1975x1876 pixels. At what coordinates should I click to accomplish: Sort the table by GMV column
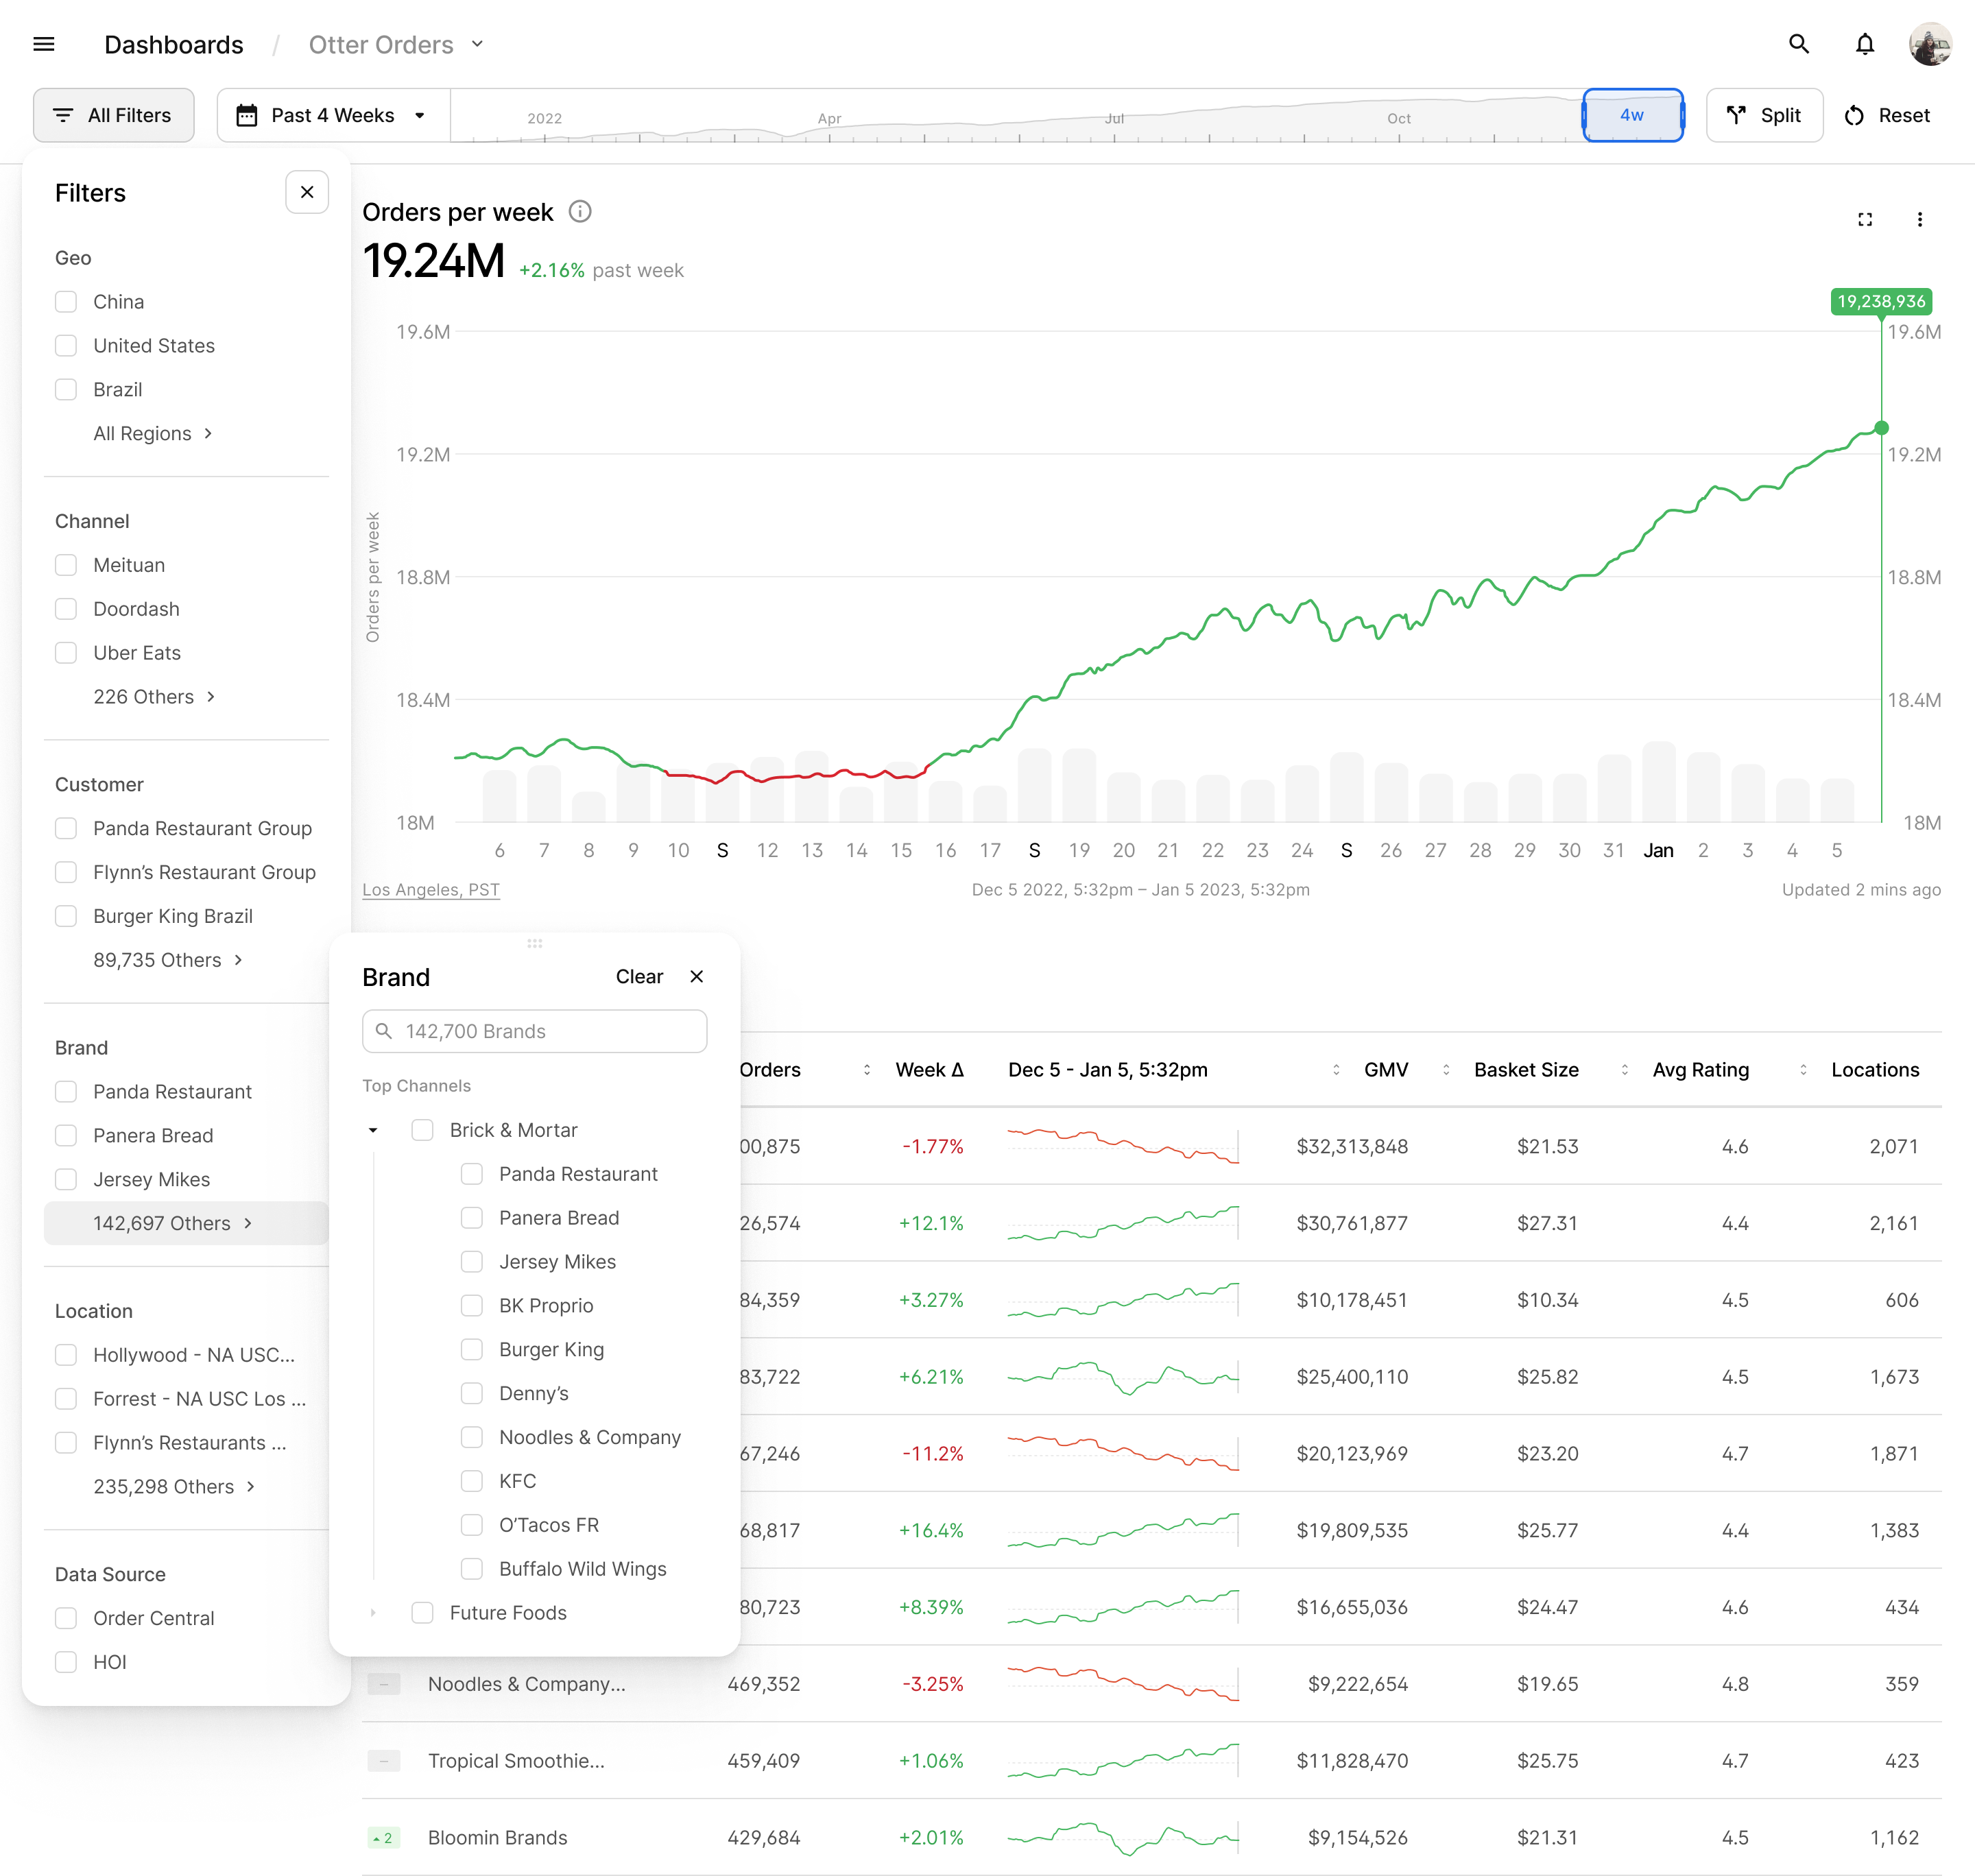[x=1385, y=1070]
